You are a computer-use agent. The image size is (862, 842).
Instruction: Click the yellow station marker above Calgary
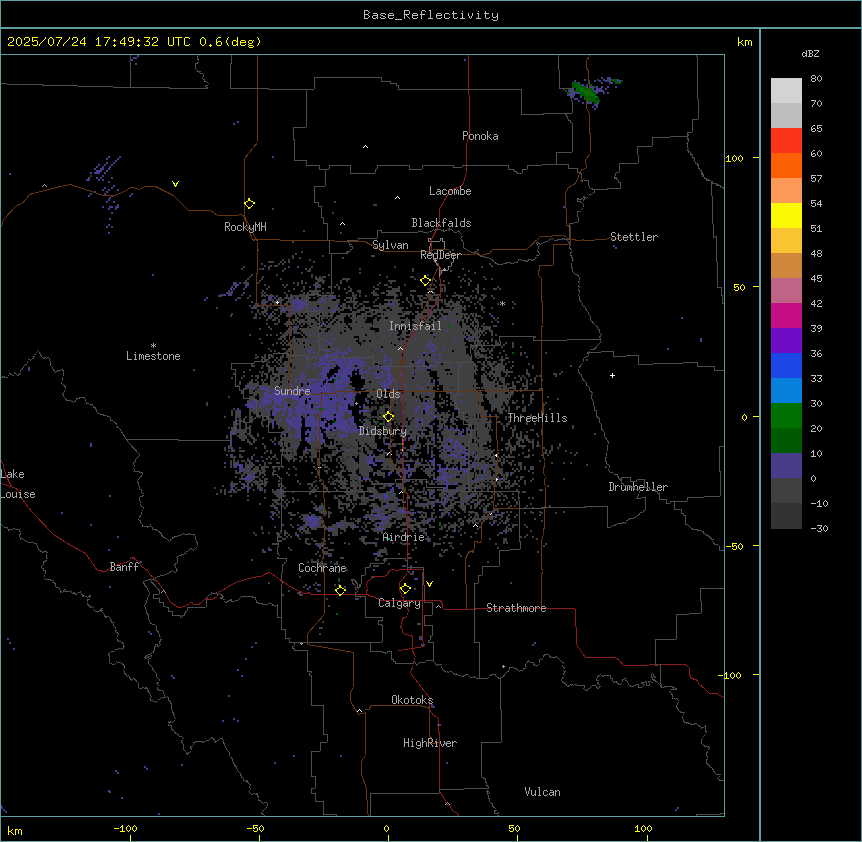point(405,589)
